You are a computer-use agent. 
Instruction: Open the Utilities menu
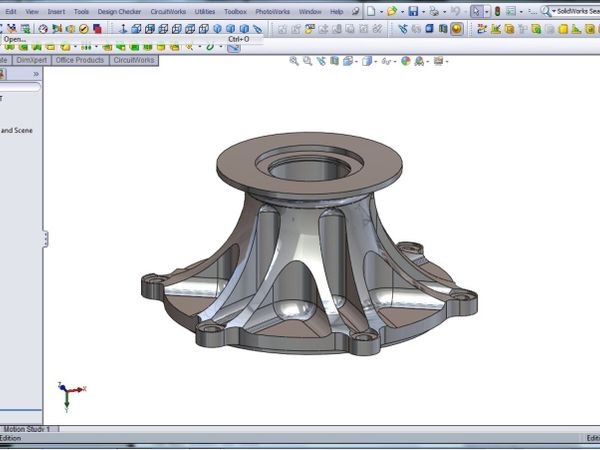pyautogui.click(x=205, y=11)
